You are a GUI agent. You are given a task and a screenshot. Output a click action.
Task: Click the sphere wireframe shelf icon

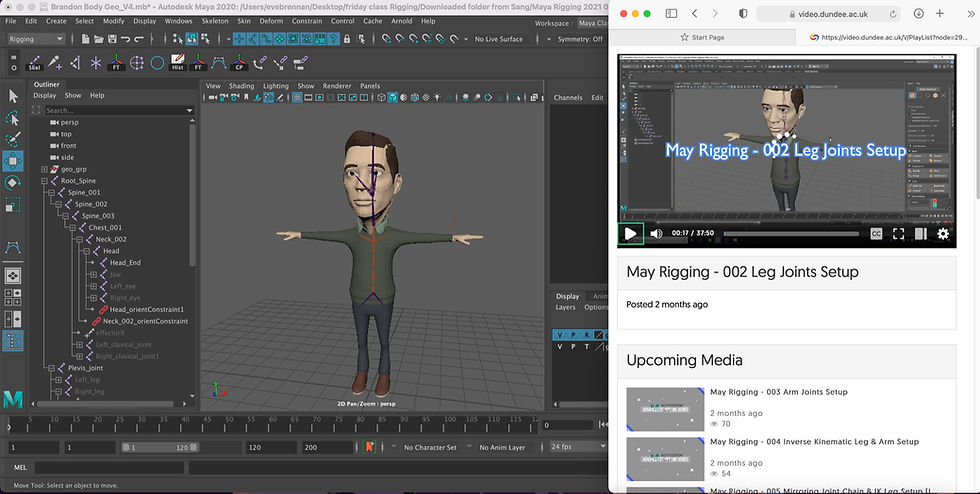(136, 63)
